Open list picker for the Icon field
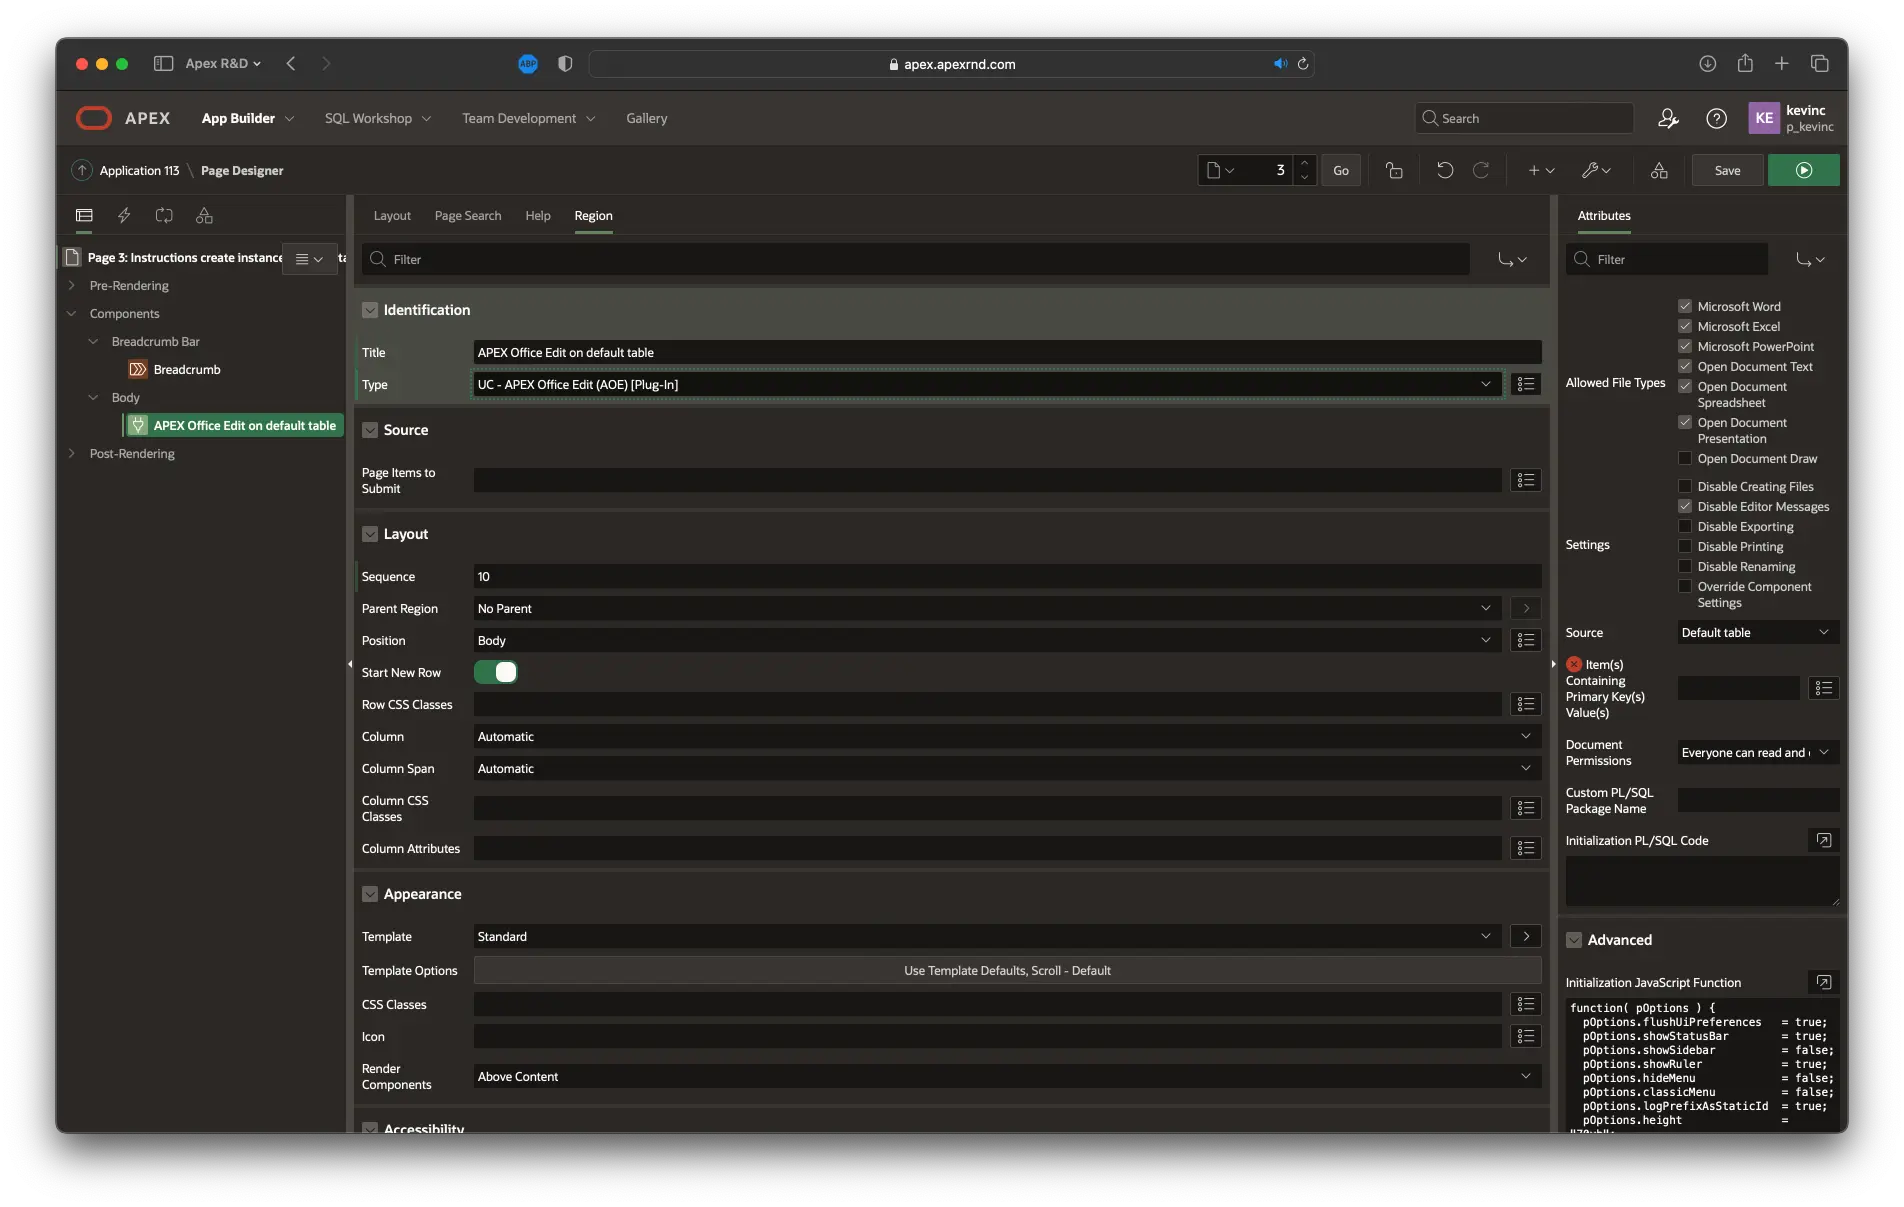 1525,1036
